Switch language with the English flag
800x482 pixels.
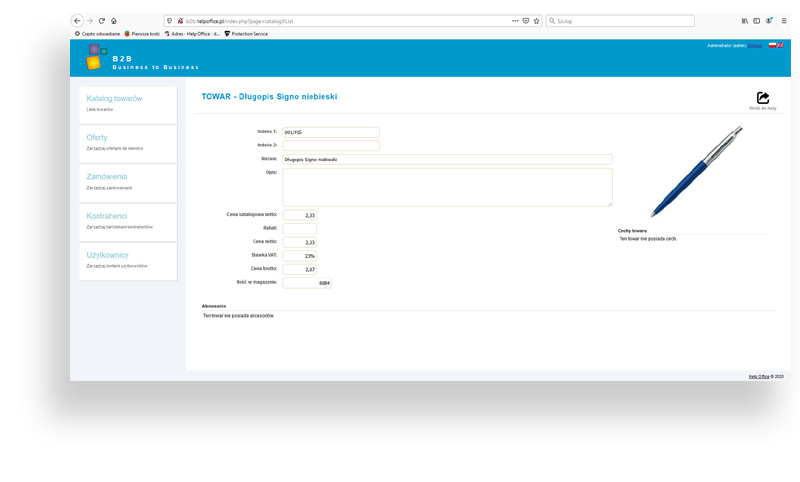[781, 45]
